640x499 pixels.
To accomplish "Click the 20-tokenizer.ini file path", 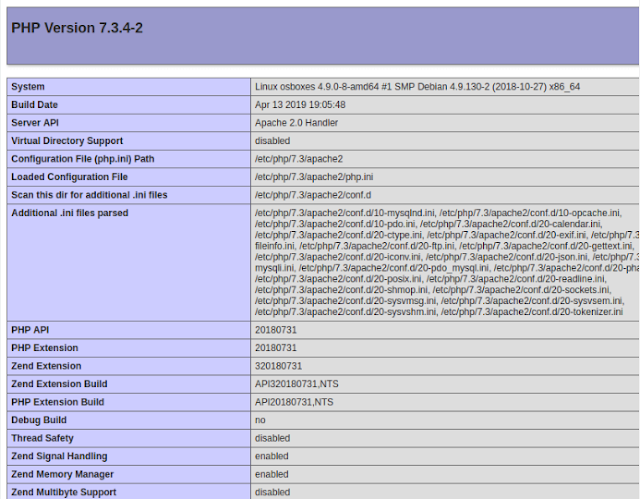I will click(x=531, y=312).
